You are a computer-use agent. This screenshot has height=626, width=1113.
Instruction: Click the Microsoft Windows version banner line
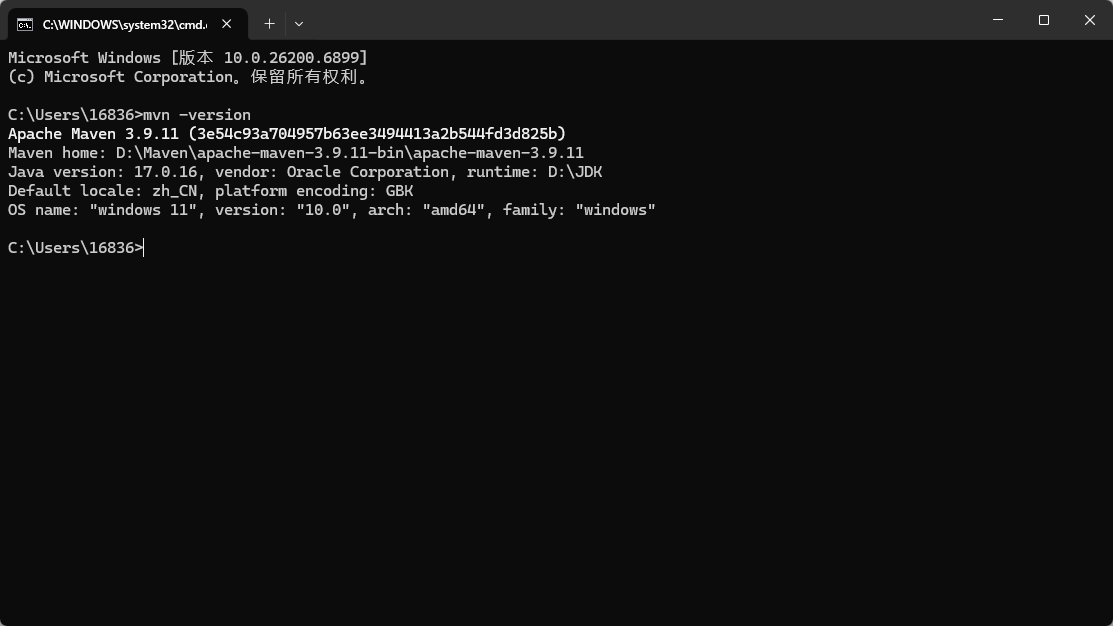187,58
